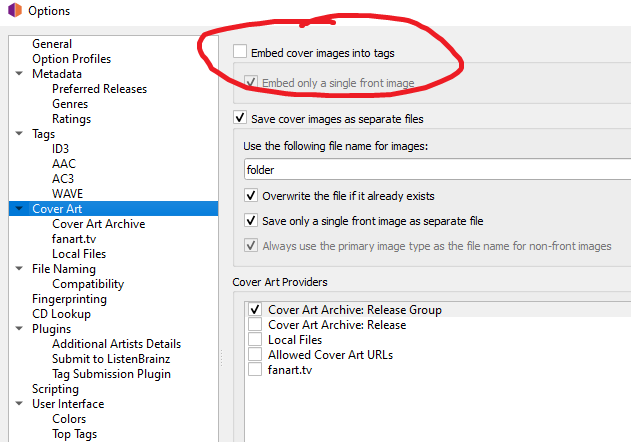
Task: Go to Fingerprinting settings
Action: pos(69,299)
